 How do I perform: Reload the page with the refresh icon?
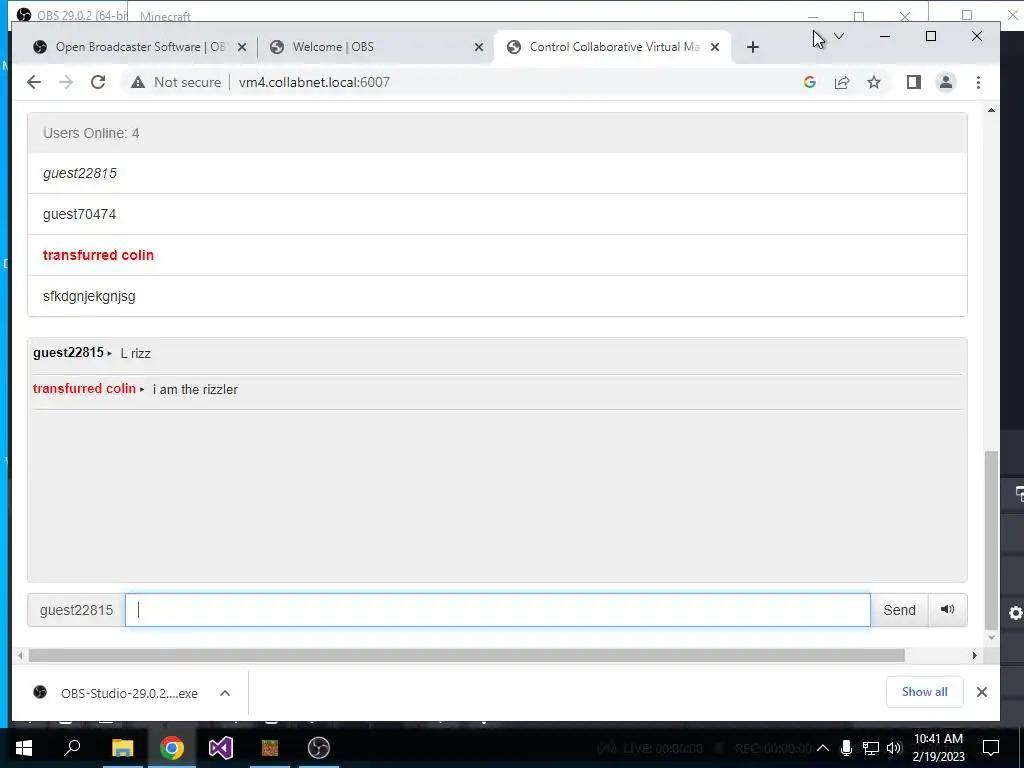[98, 82]
